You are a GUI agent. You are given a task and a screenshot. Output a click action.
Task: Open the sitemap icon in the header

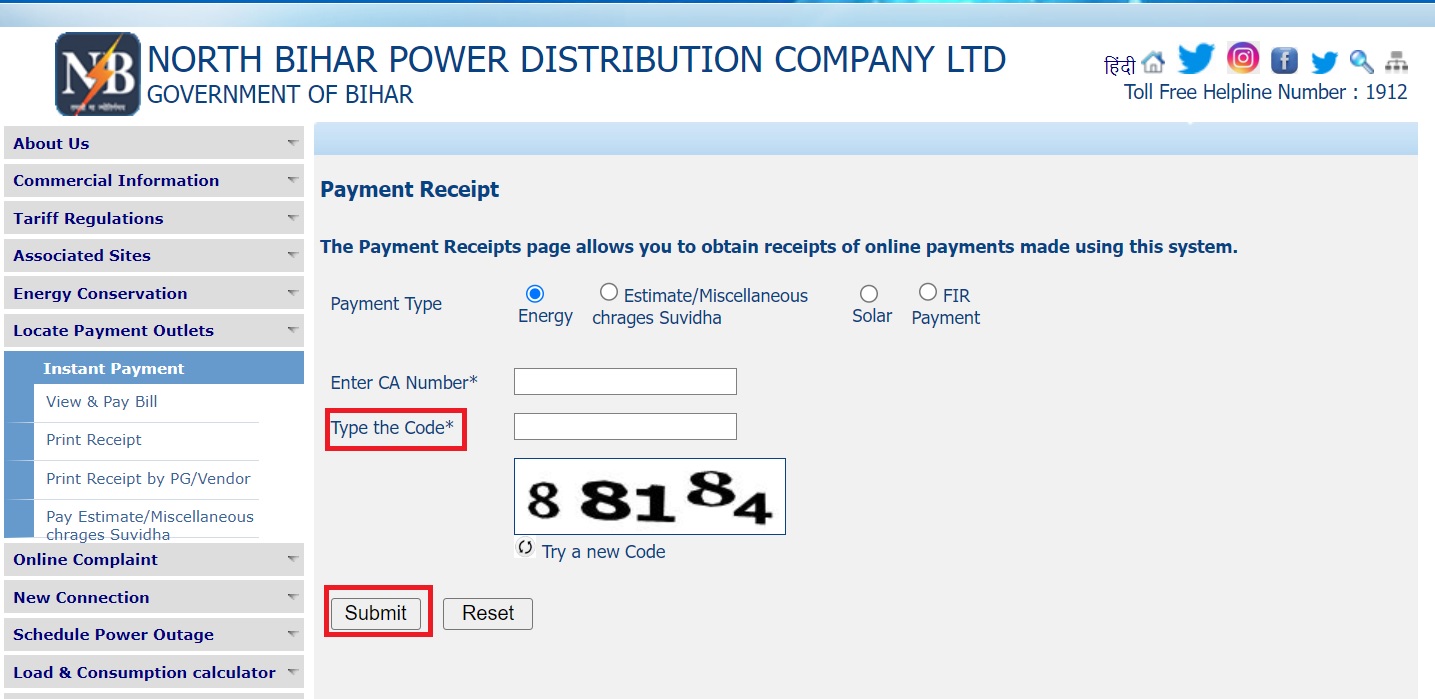coord(1394,61)
